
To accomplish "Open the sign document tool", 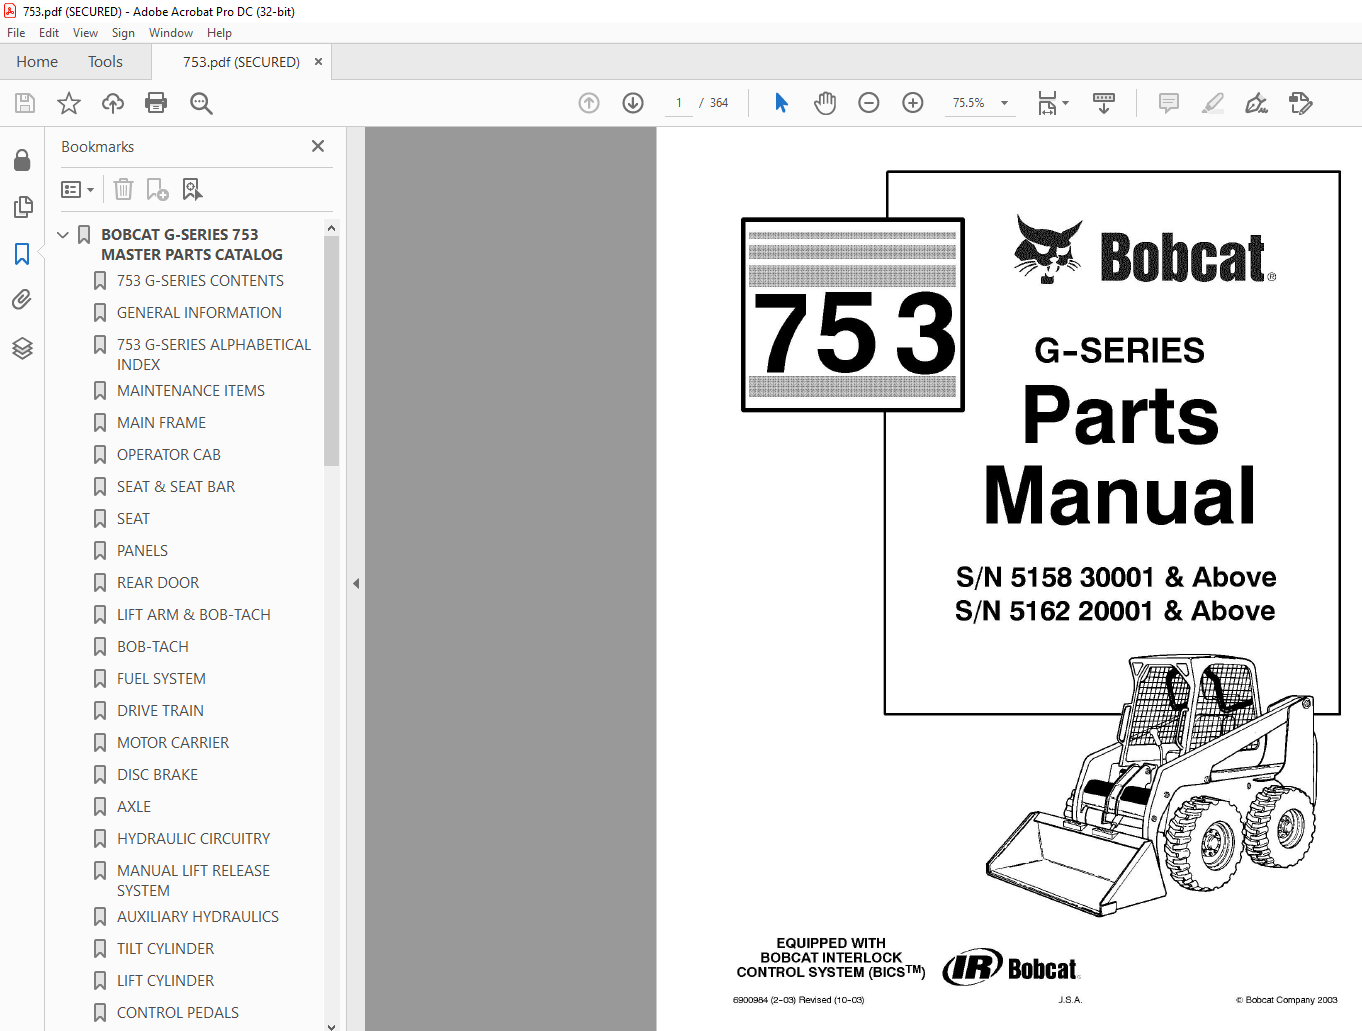I will pyautogui.click(x=1256, y=103).
